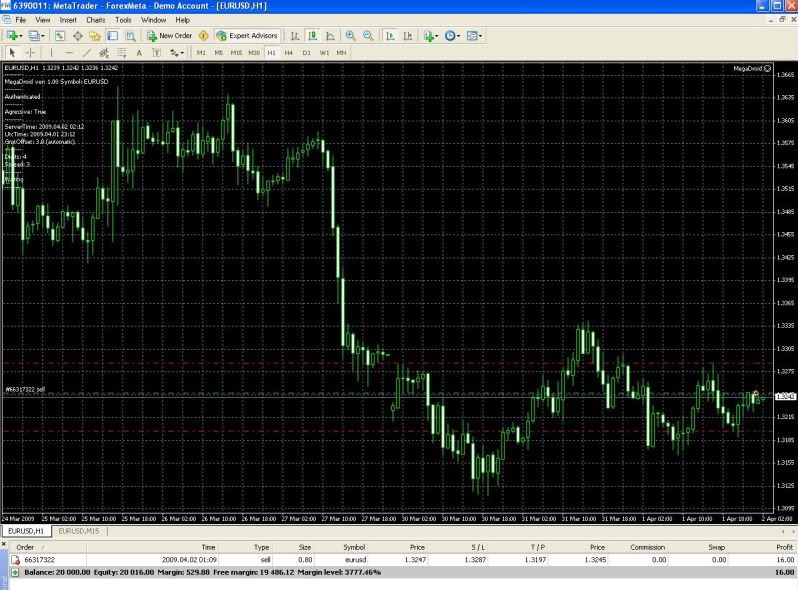Select the crosshair tool
The height and width of the screenshot is (590, 798).
pos(30,52)
